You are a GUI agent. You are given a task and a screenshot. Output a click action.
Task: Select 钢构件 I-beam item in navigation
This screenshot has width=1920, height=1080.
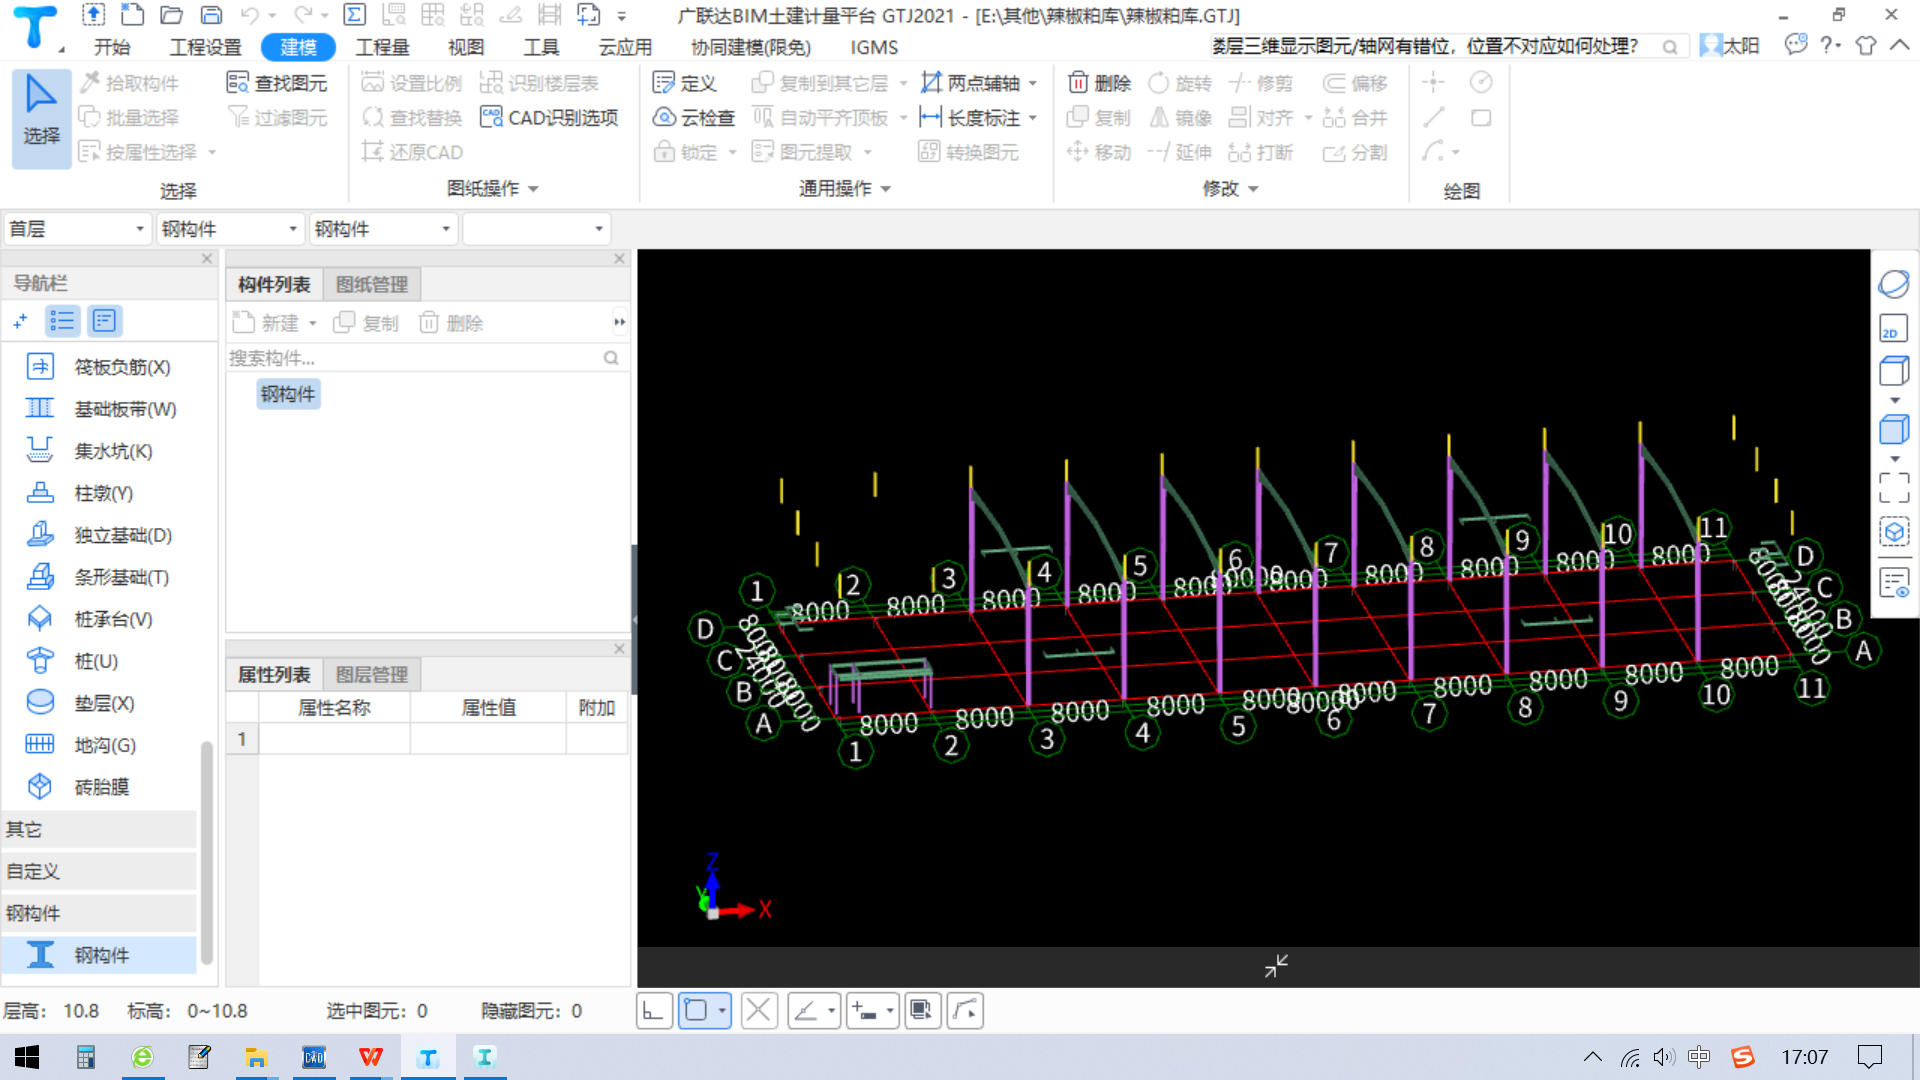[x=100, y=955]
